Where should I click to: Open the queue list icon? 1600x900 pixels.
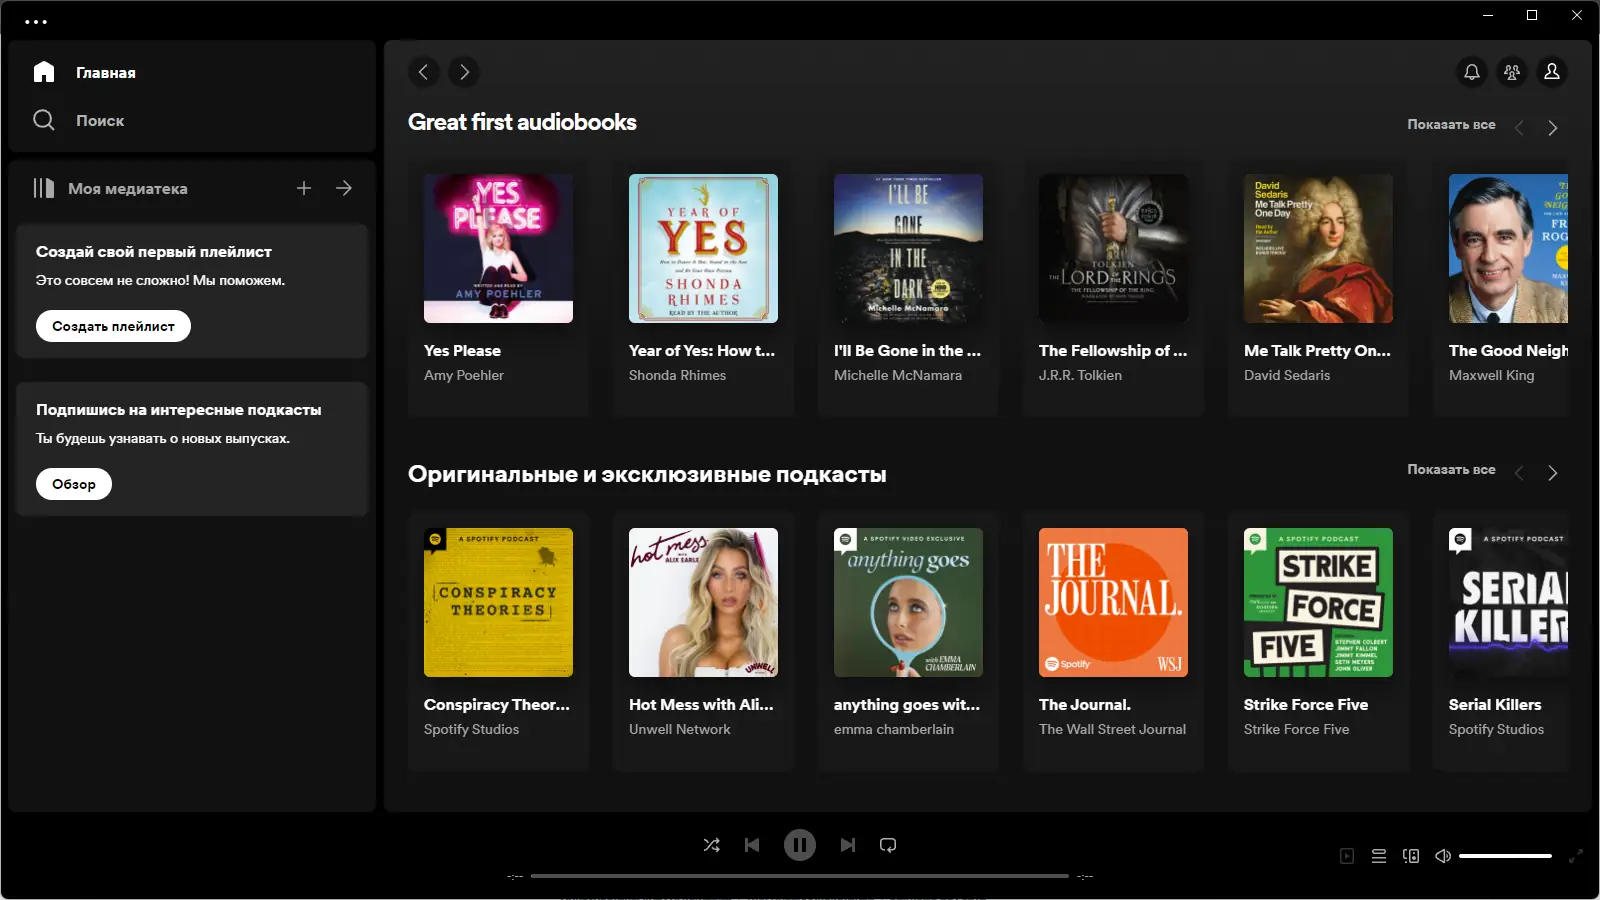point(1379,856)
